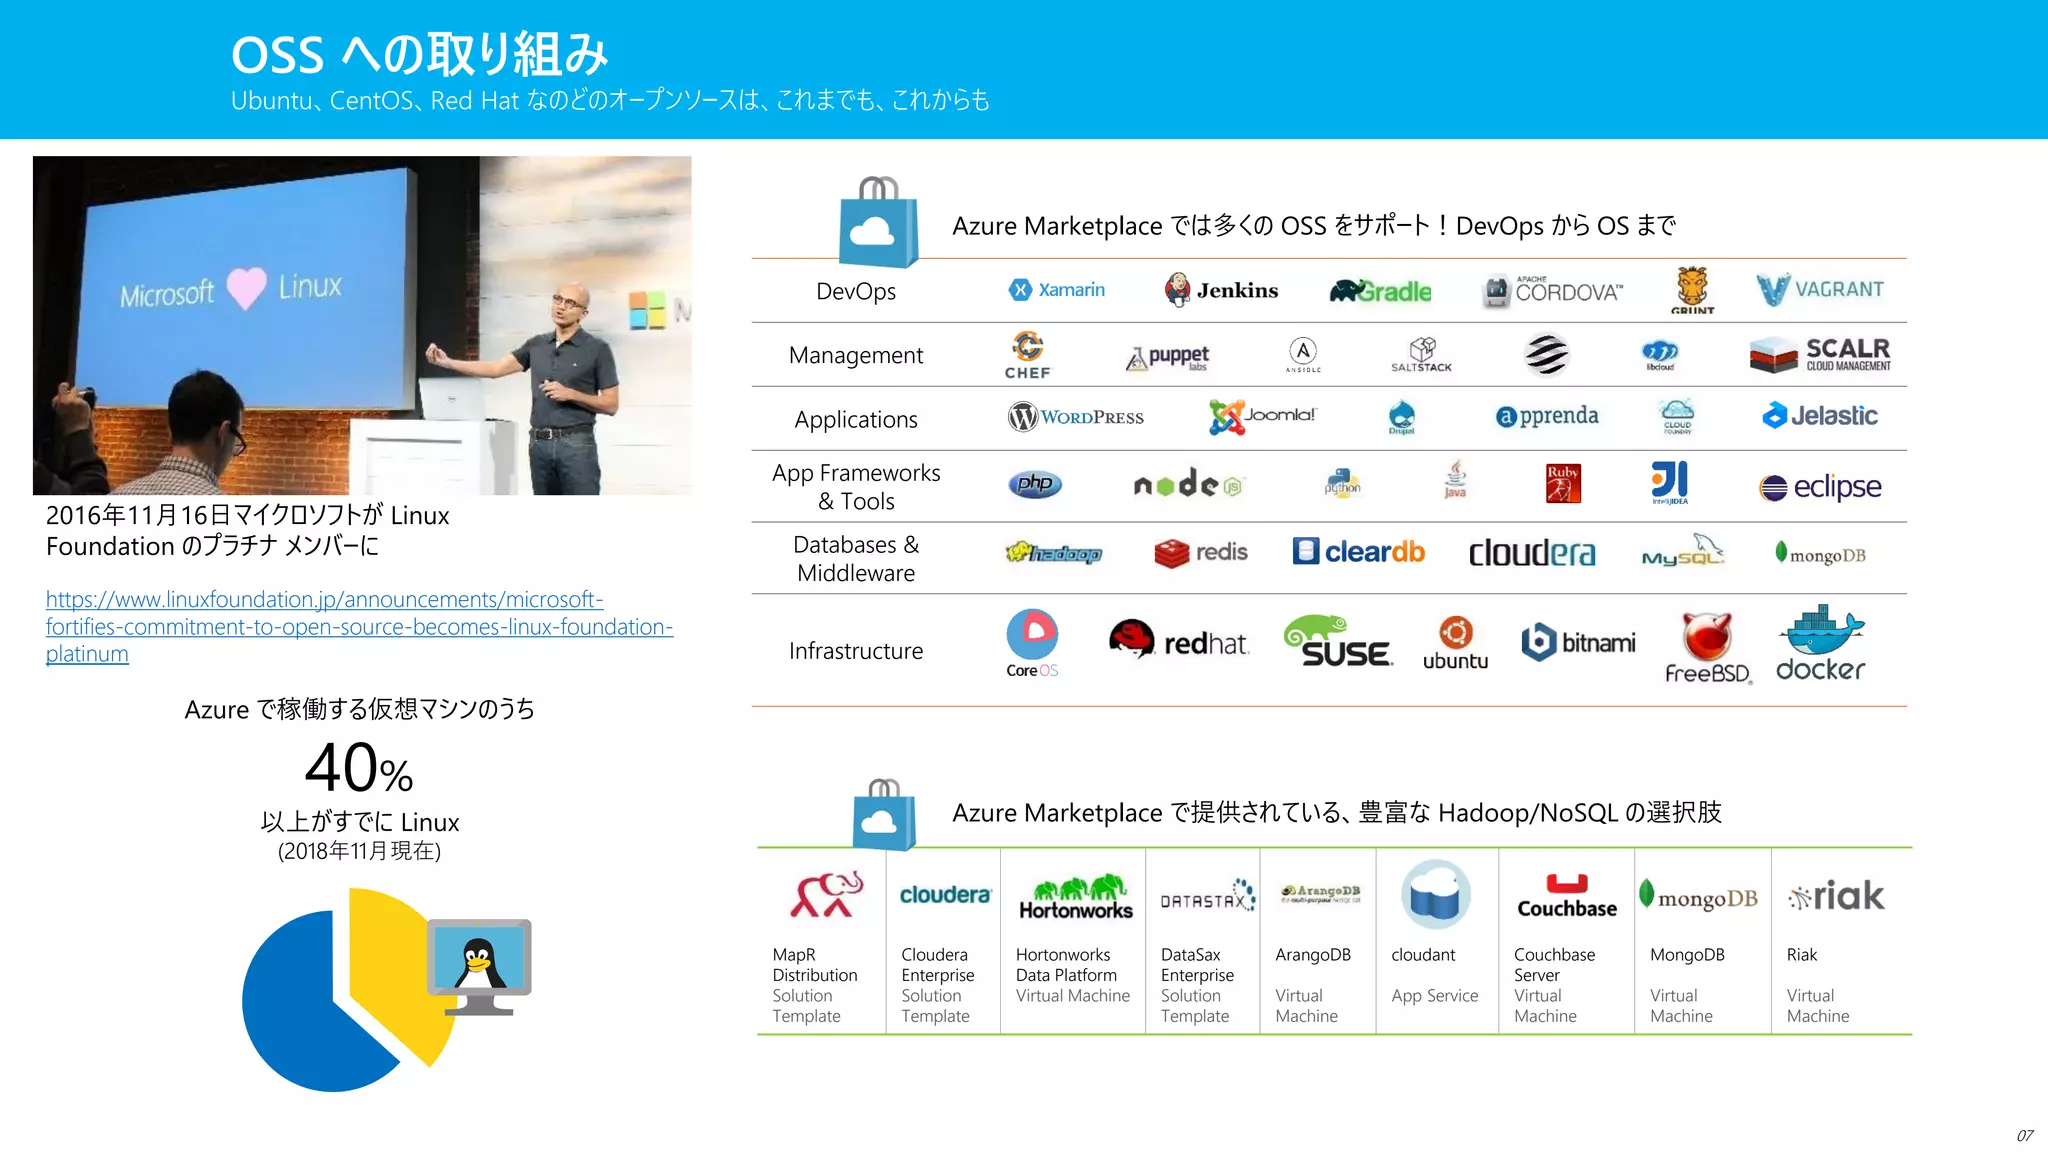Select the Cloudera Enterprise logo
2048x1152 pixels.
click(x=945, y=894)
